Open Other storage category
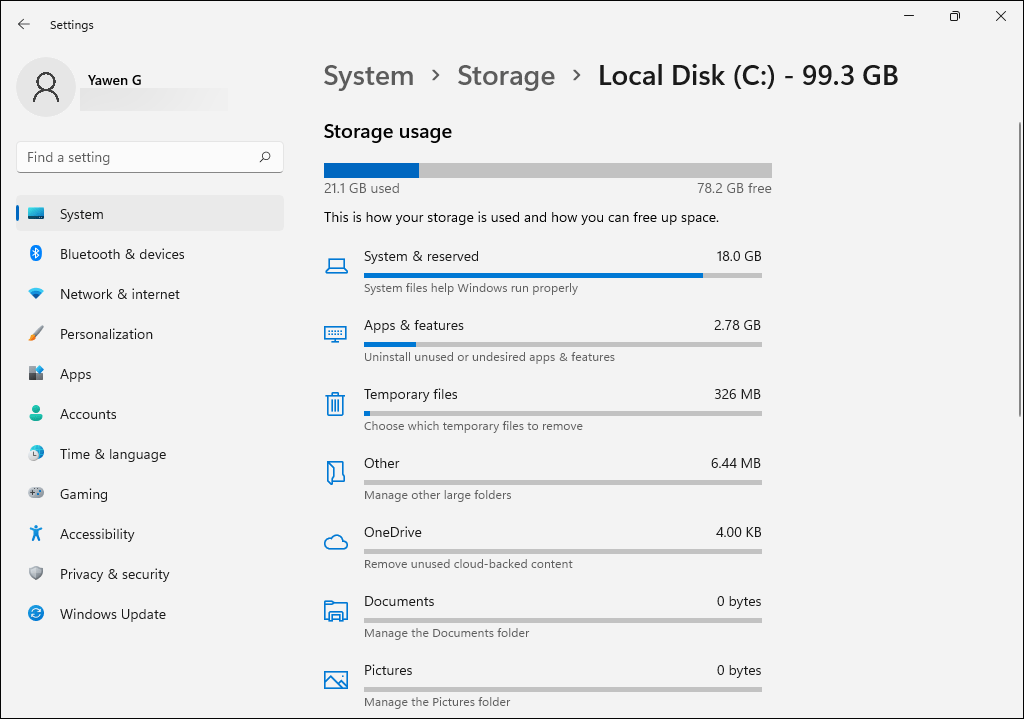The height and width of the screenshot is (719, 1024). coord(543,478)
